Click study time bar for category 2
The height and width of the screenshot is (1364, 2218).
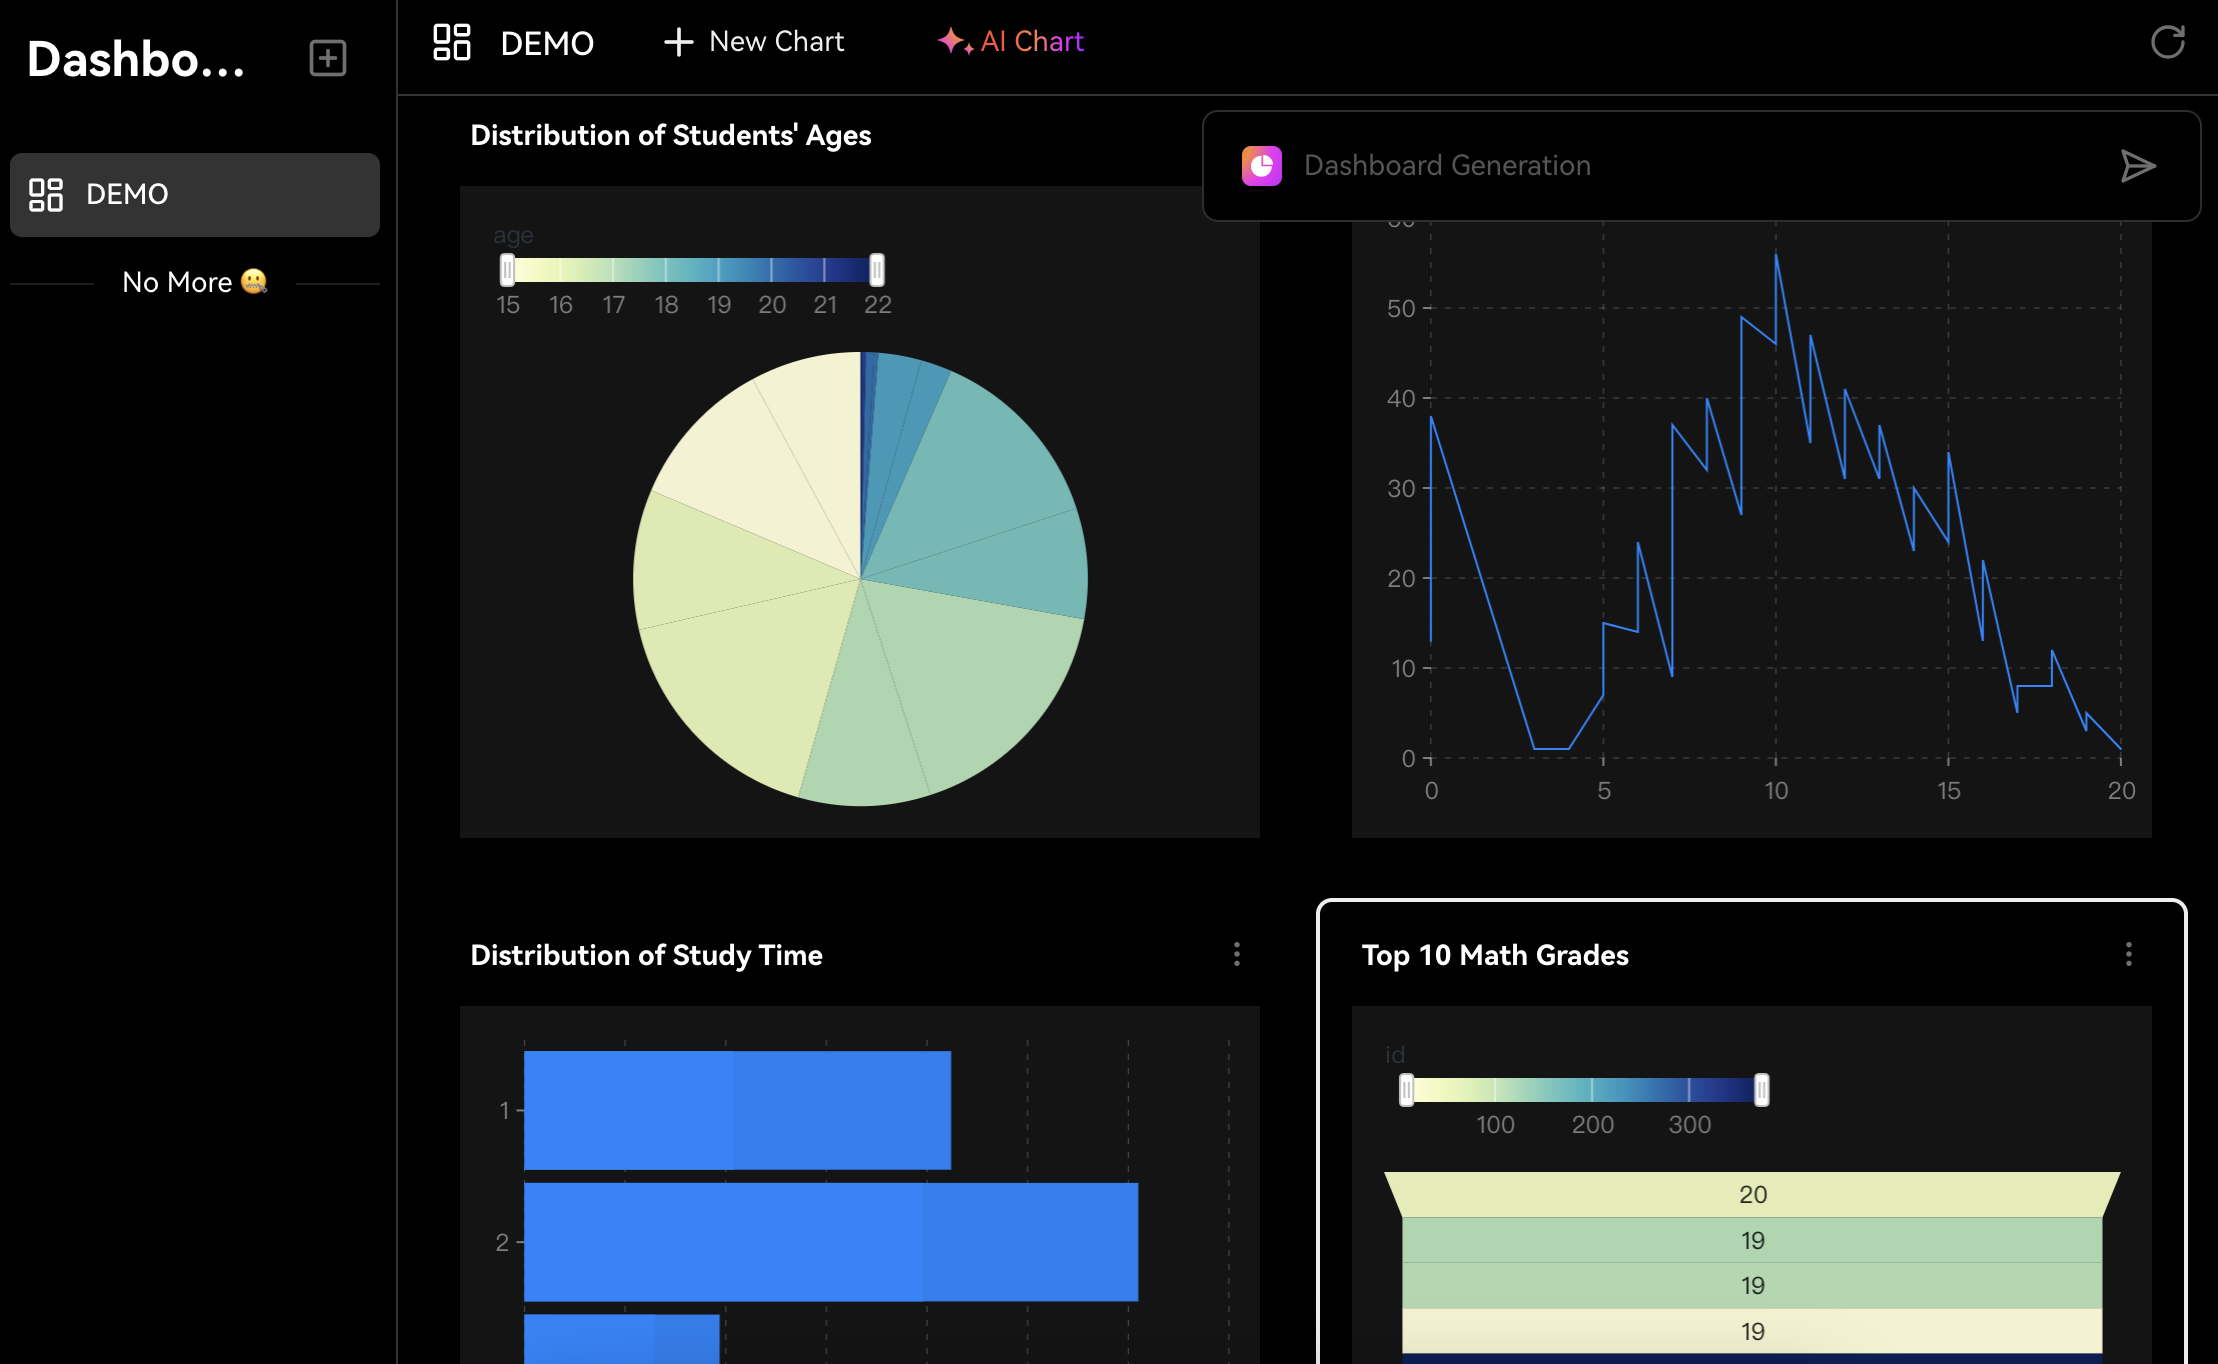[x=831, y=1242]
